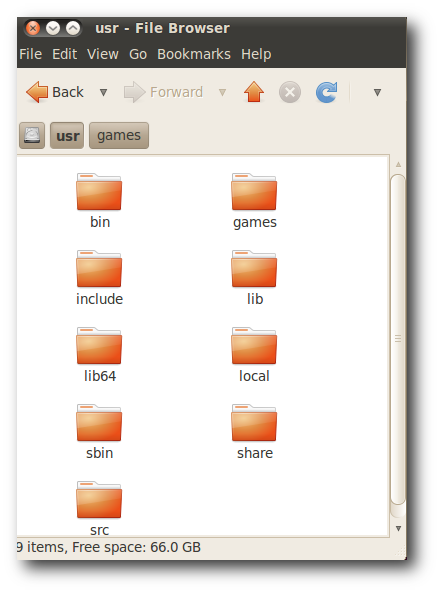Open the File menu
The image size is (440, 593).
(x=30, y=54)
